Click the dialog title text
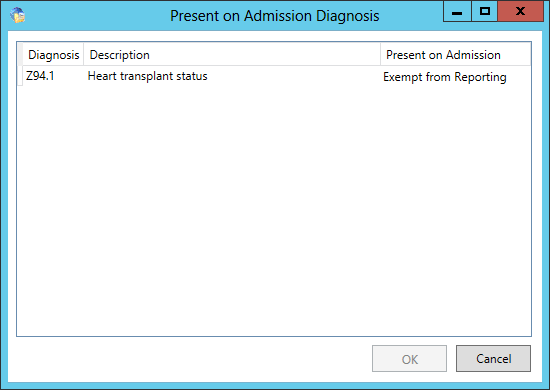550x390 pixels. 275,16
